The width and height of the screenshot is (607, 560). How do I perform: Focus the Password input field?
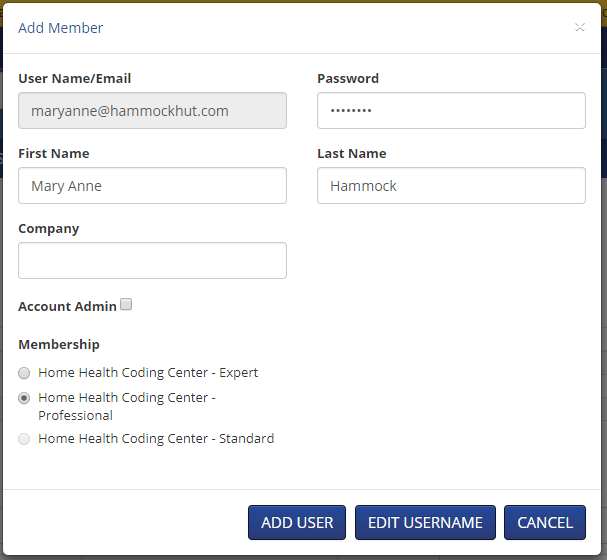click(451, 111)
